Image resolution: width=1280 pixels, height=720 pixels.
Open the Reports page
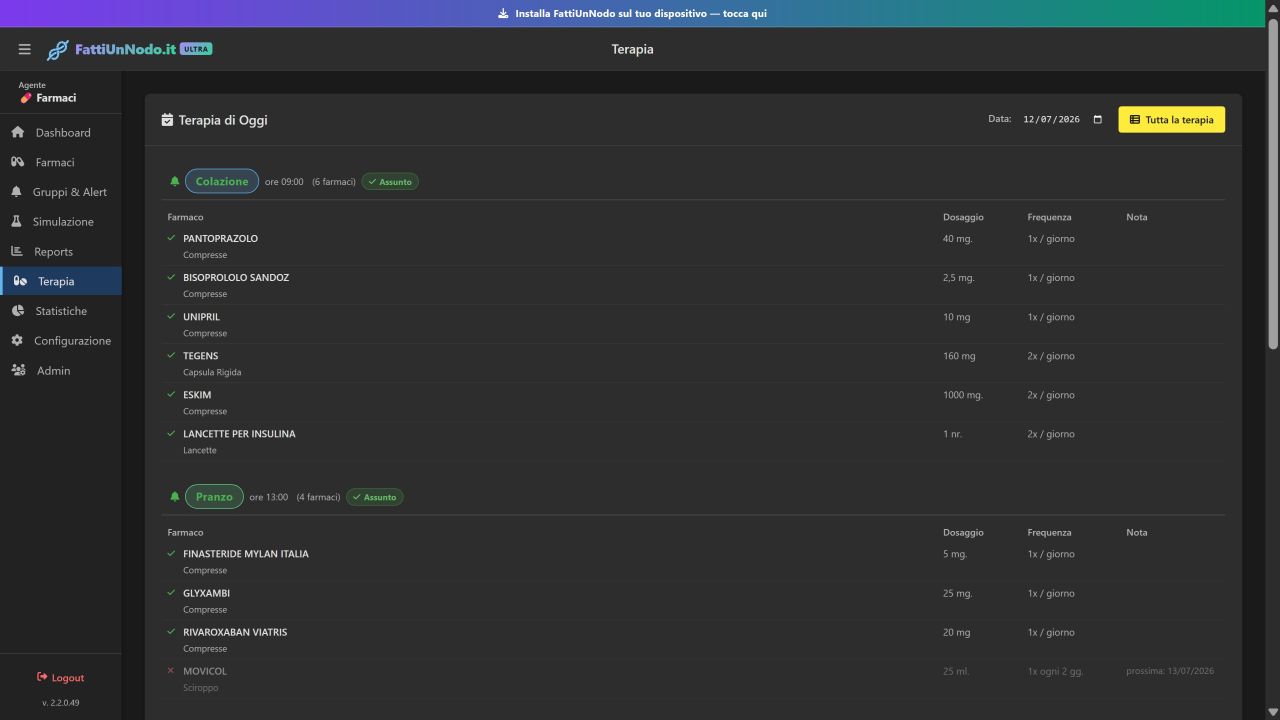[61, 252]
